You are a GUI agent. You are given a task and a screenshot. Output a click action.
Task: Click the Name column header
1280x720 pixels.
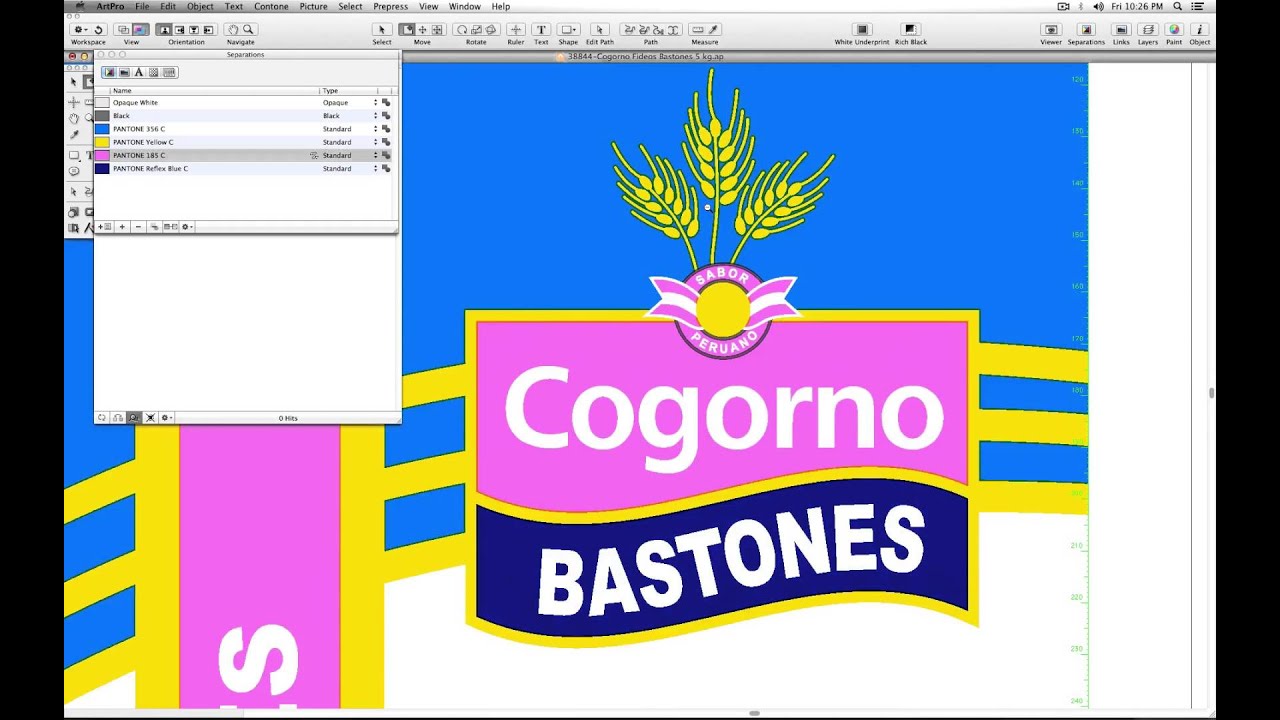[x=214, y=90]
